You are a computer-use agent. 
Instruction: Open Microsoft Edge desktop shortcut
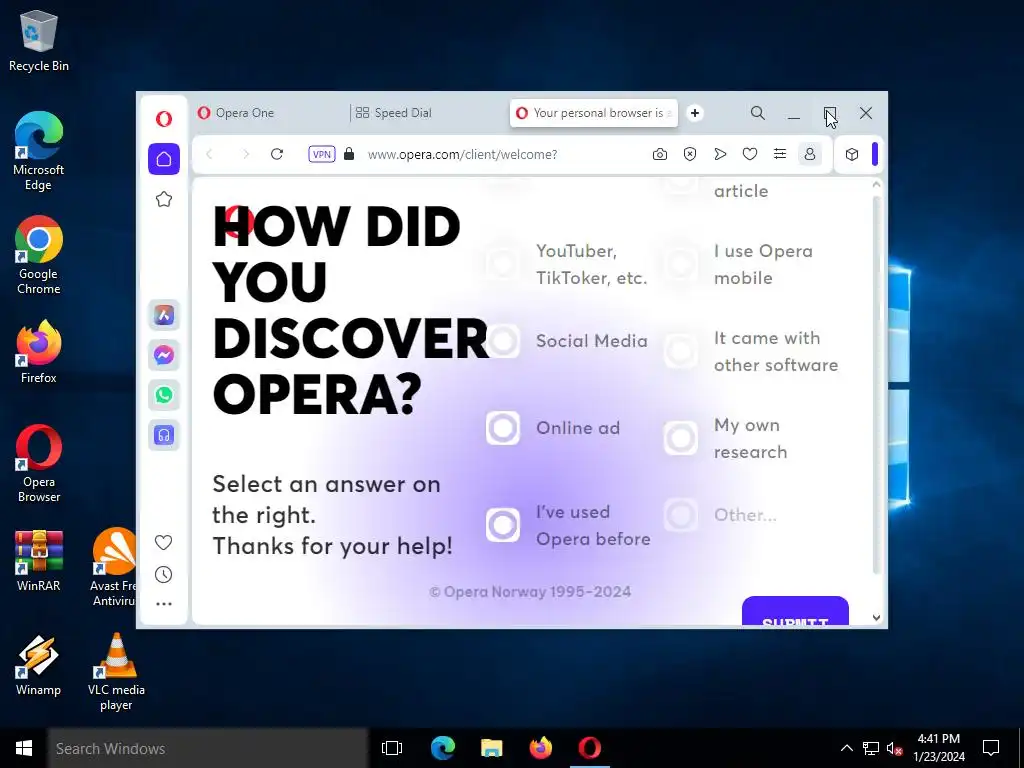39,152
